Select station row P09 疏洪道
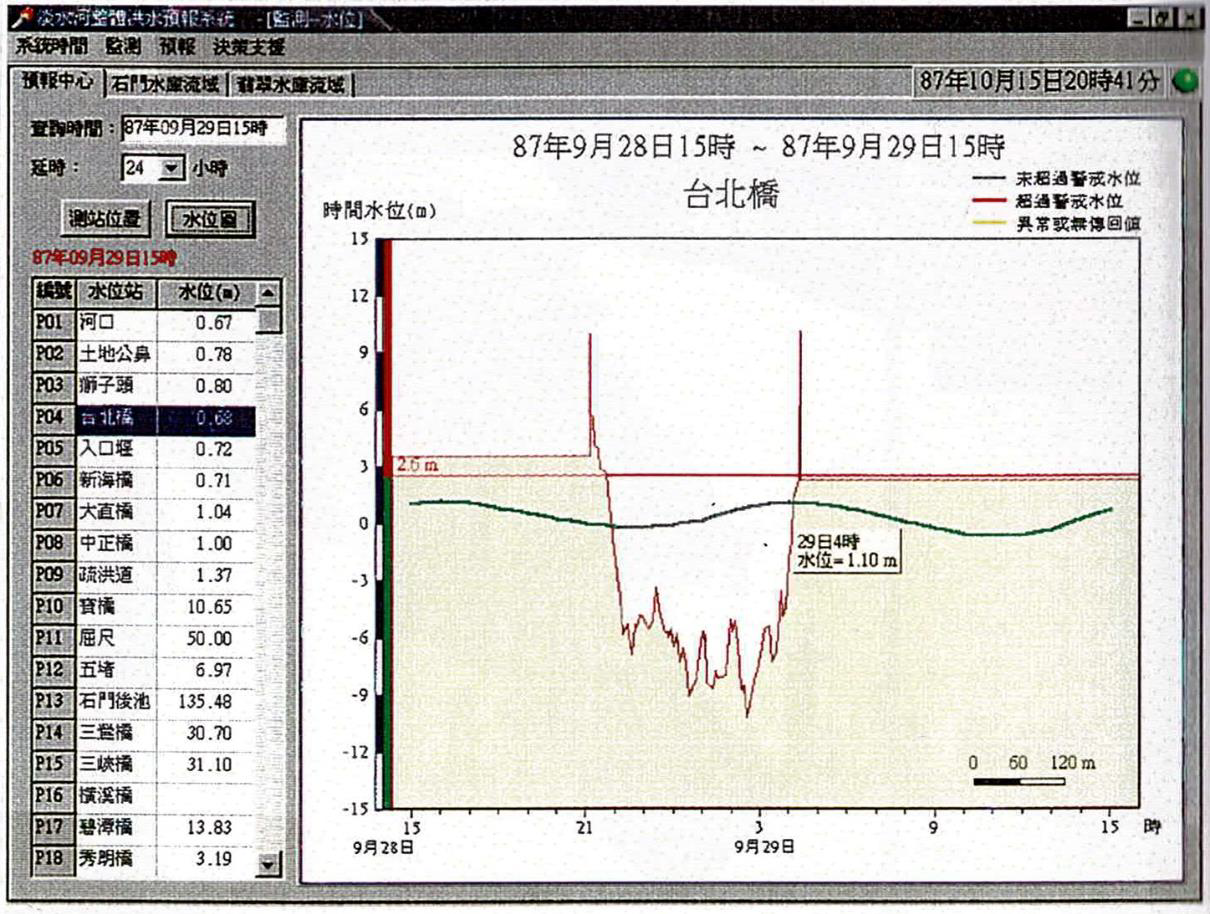 [143, 576]
